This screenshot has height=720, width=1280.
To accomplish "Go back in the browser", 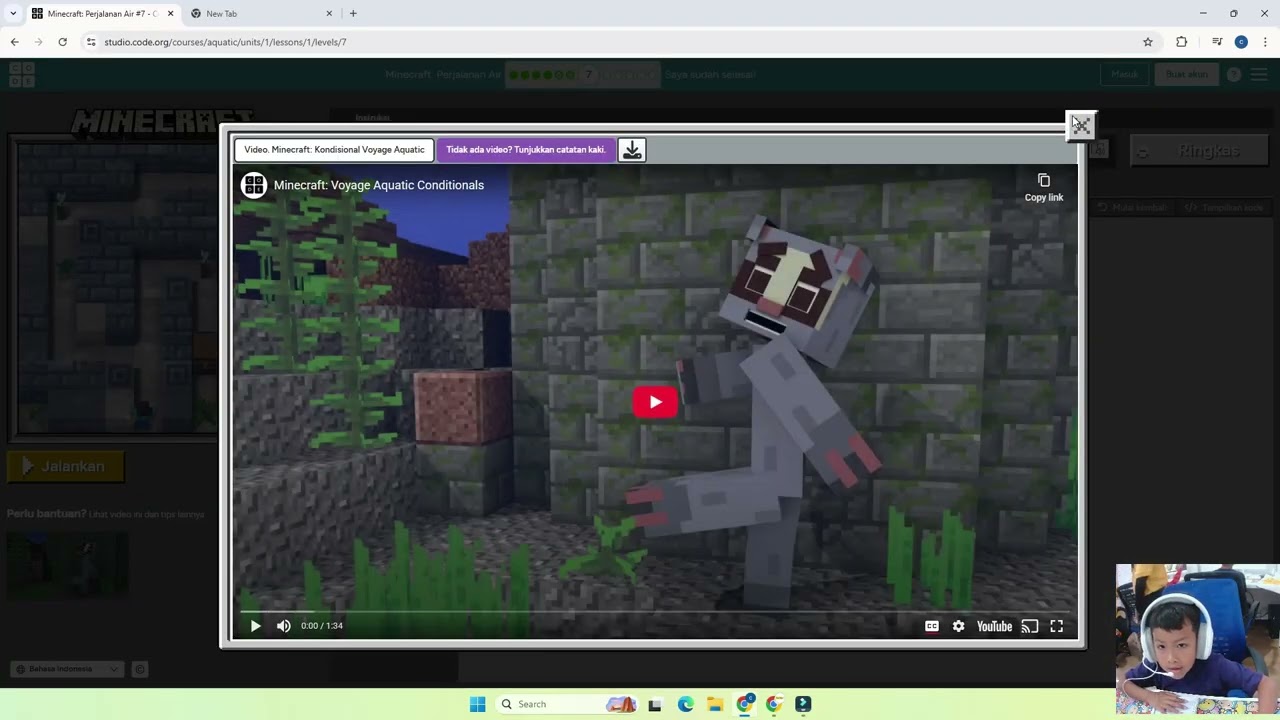I will coord(14,42).
